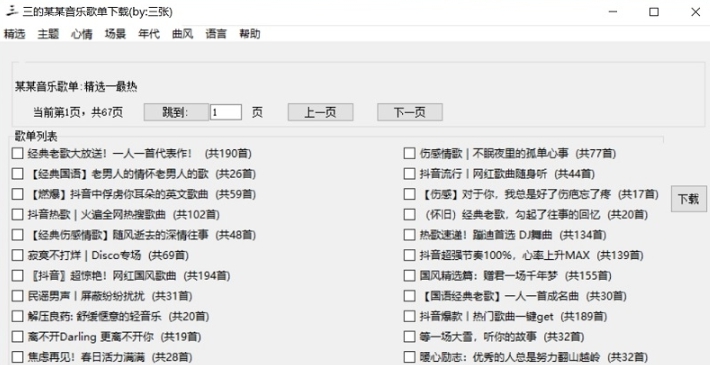Screen dimensions: 710x365
Task: Check 【伤感】对于你 playlist checkbox
Action: (409, 194)
